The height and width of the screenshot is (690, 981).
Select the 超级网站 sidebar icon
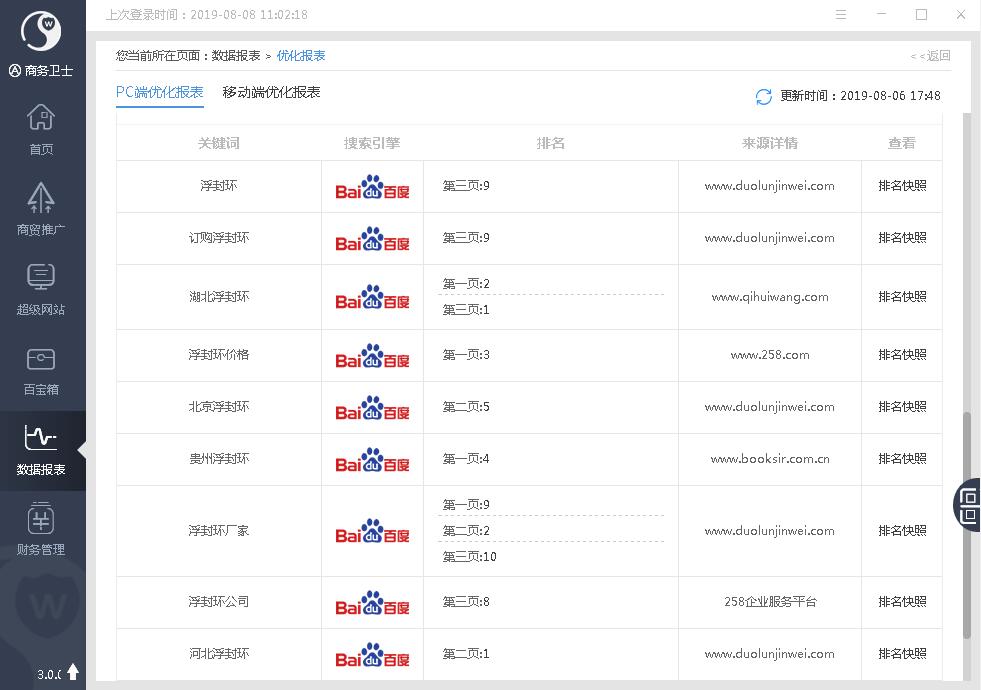pyautogui.click(x=41, y=290)
